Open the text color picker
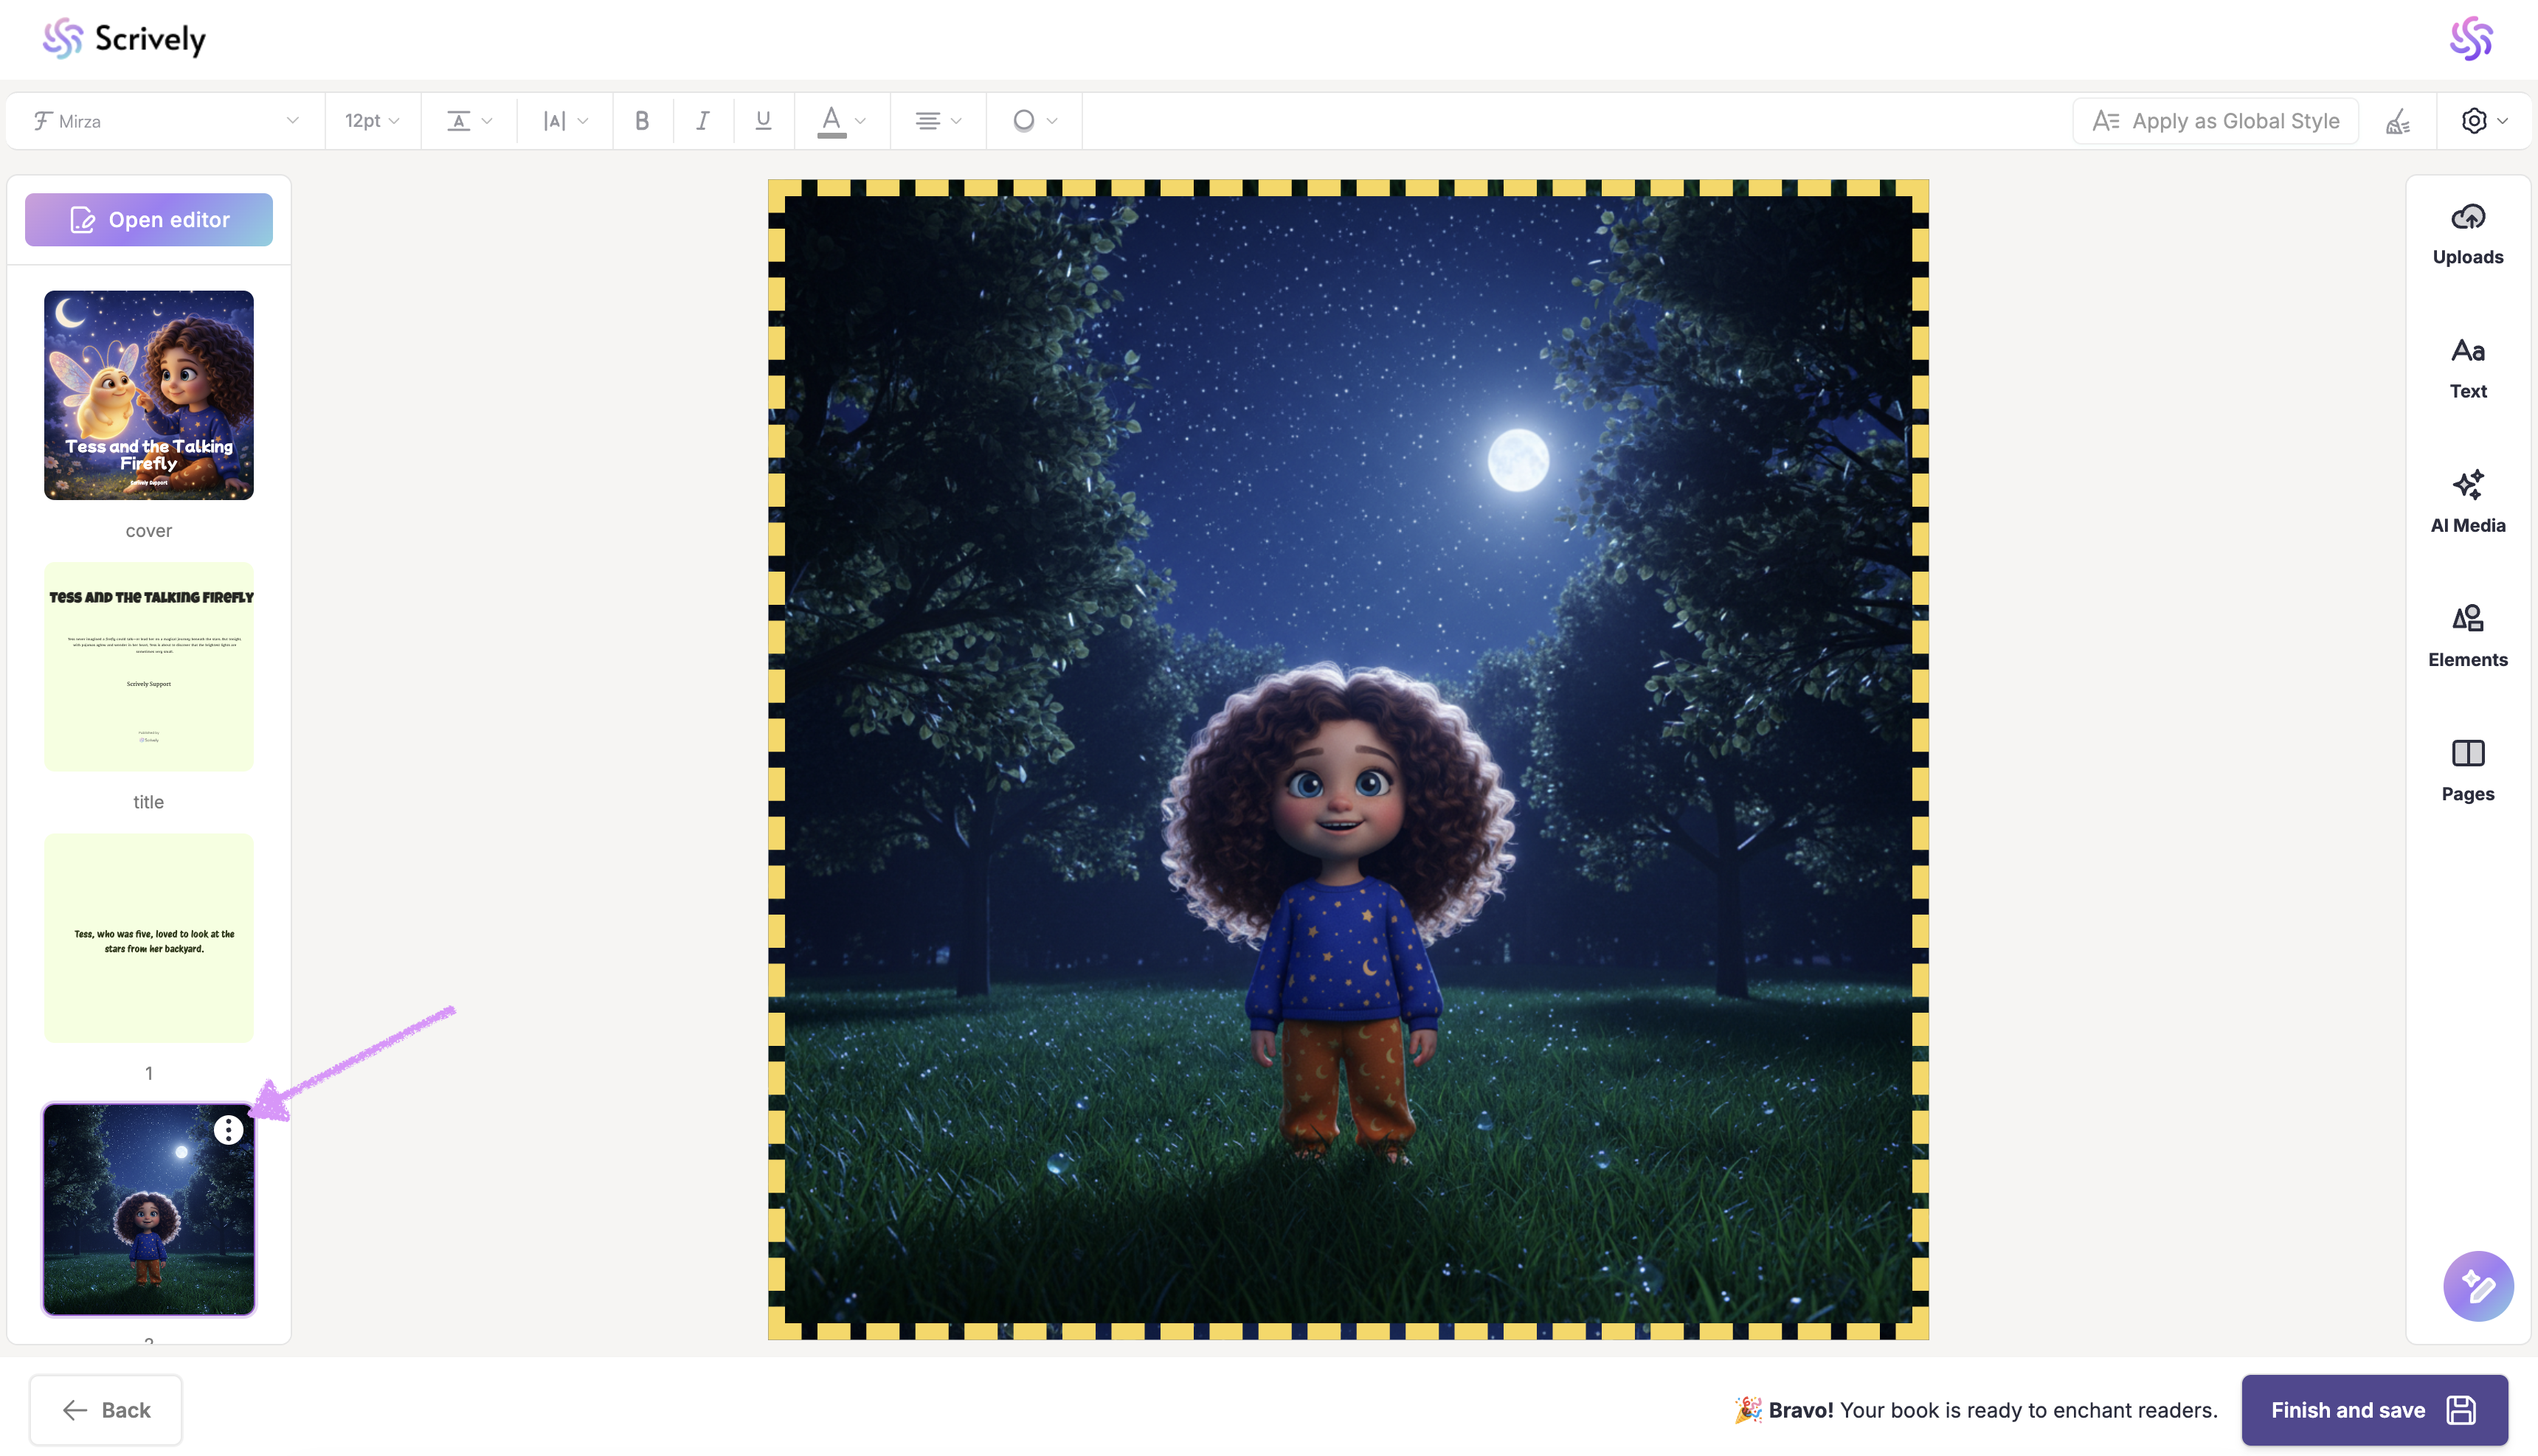Screen dimensions: 2538x1456 841,121
